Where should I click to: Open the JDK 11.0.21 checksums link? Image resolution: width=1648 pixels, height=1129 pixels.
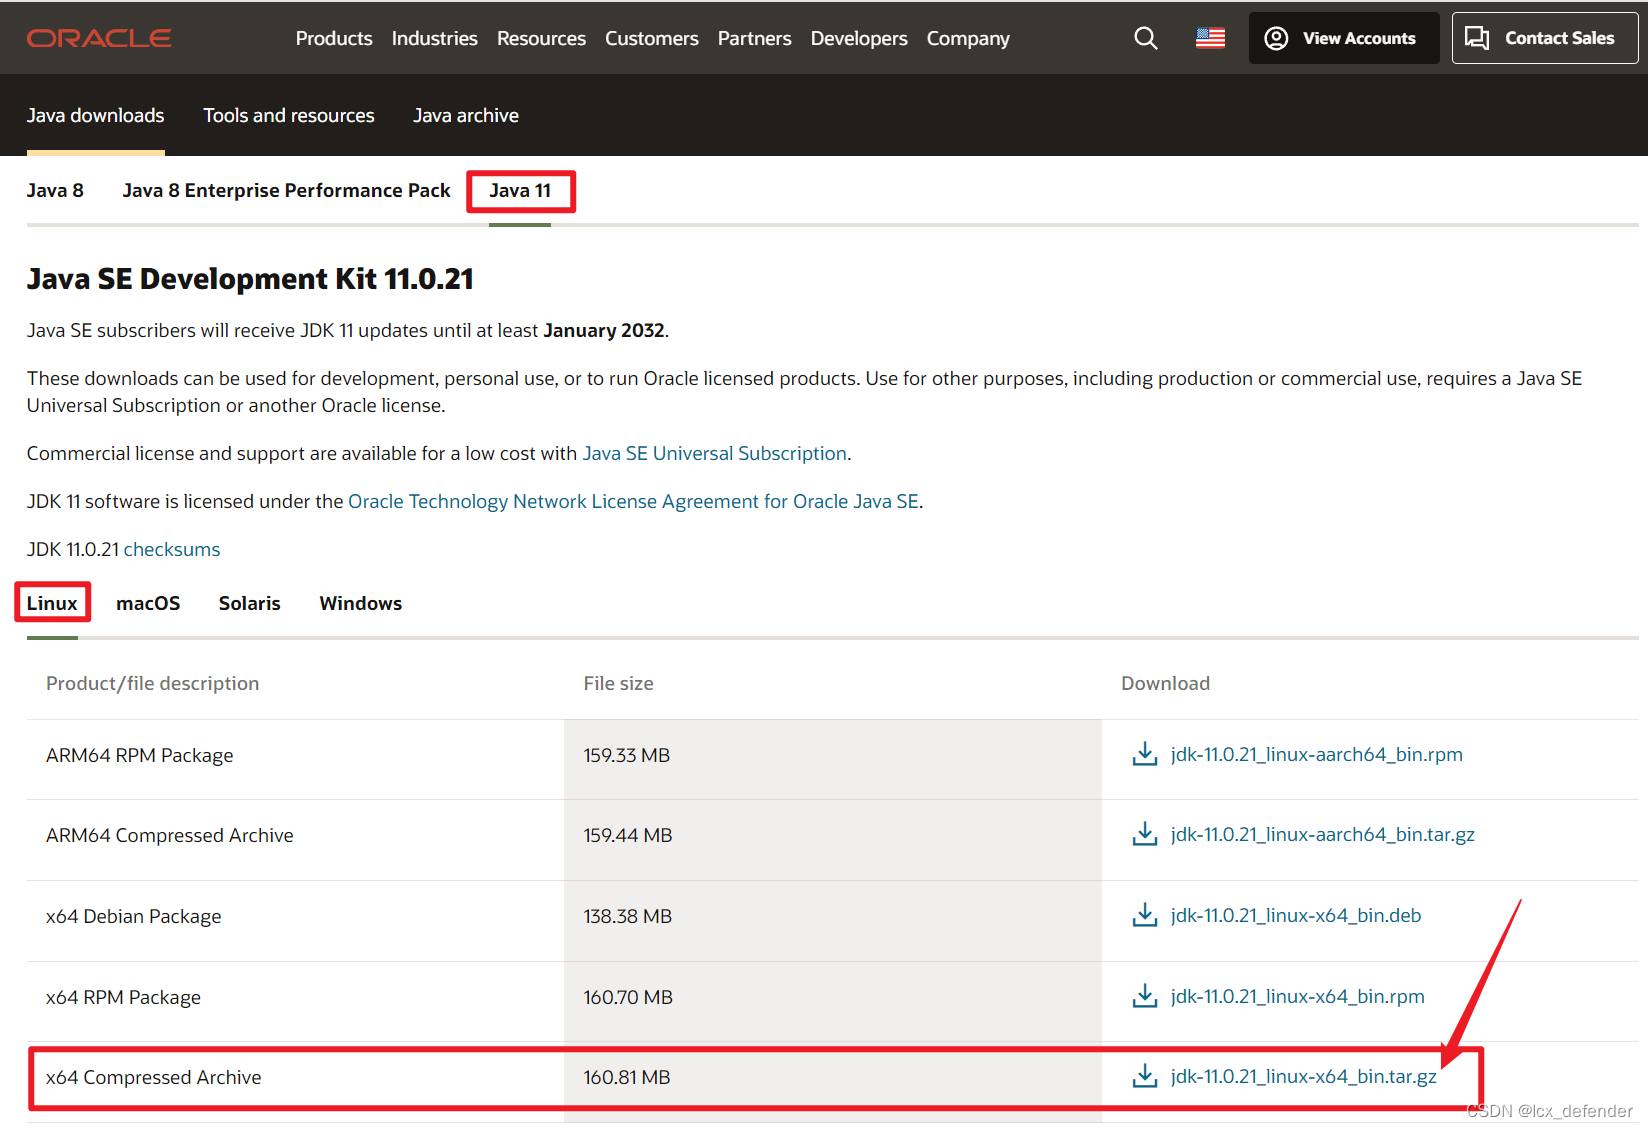coord(172,549)
